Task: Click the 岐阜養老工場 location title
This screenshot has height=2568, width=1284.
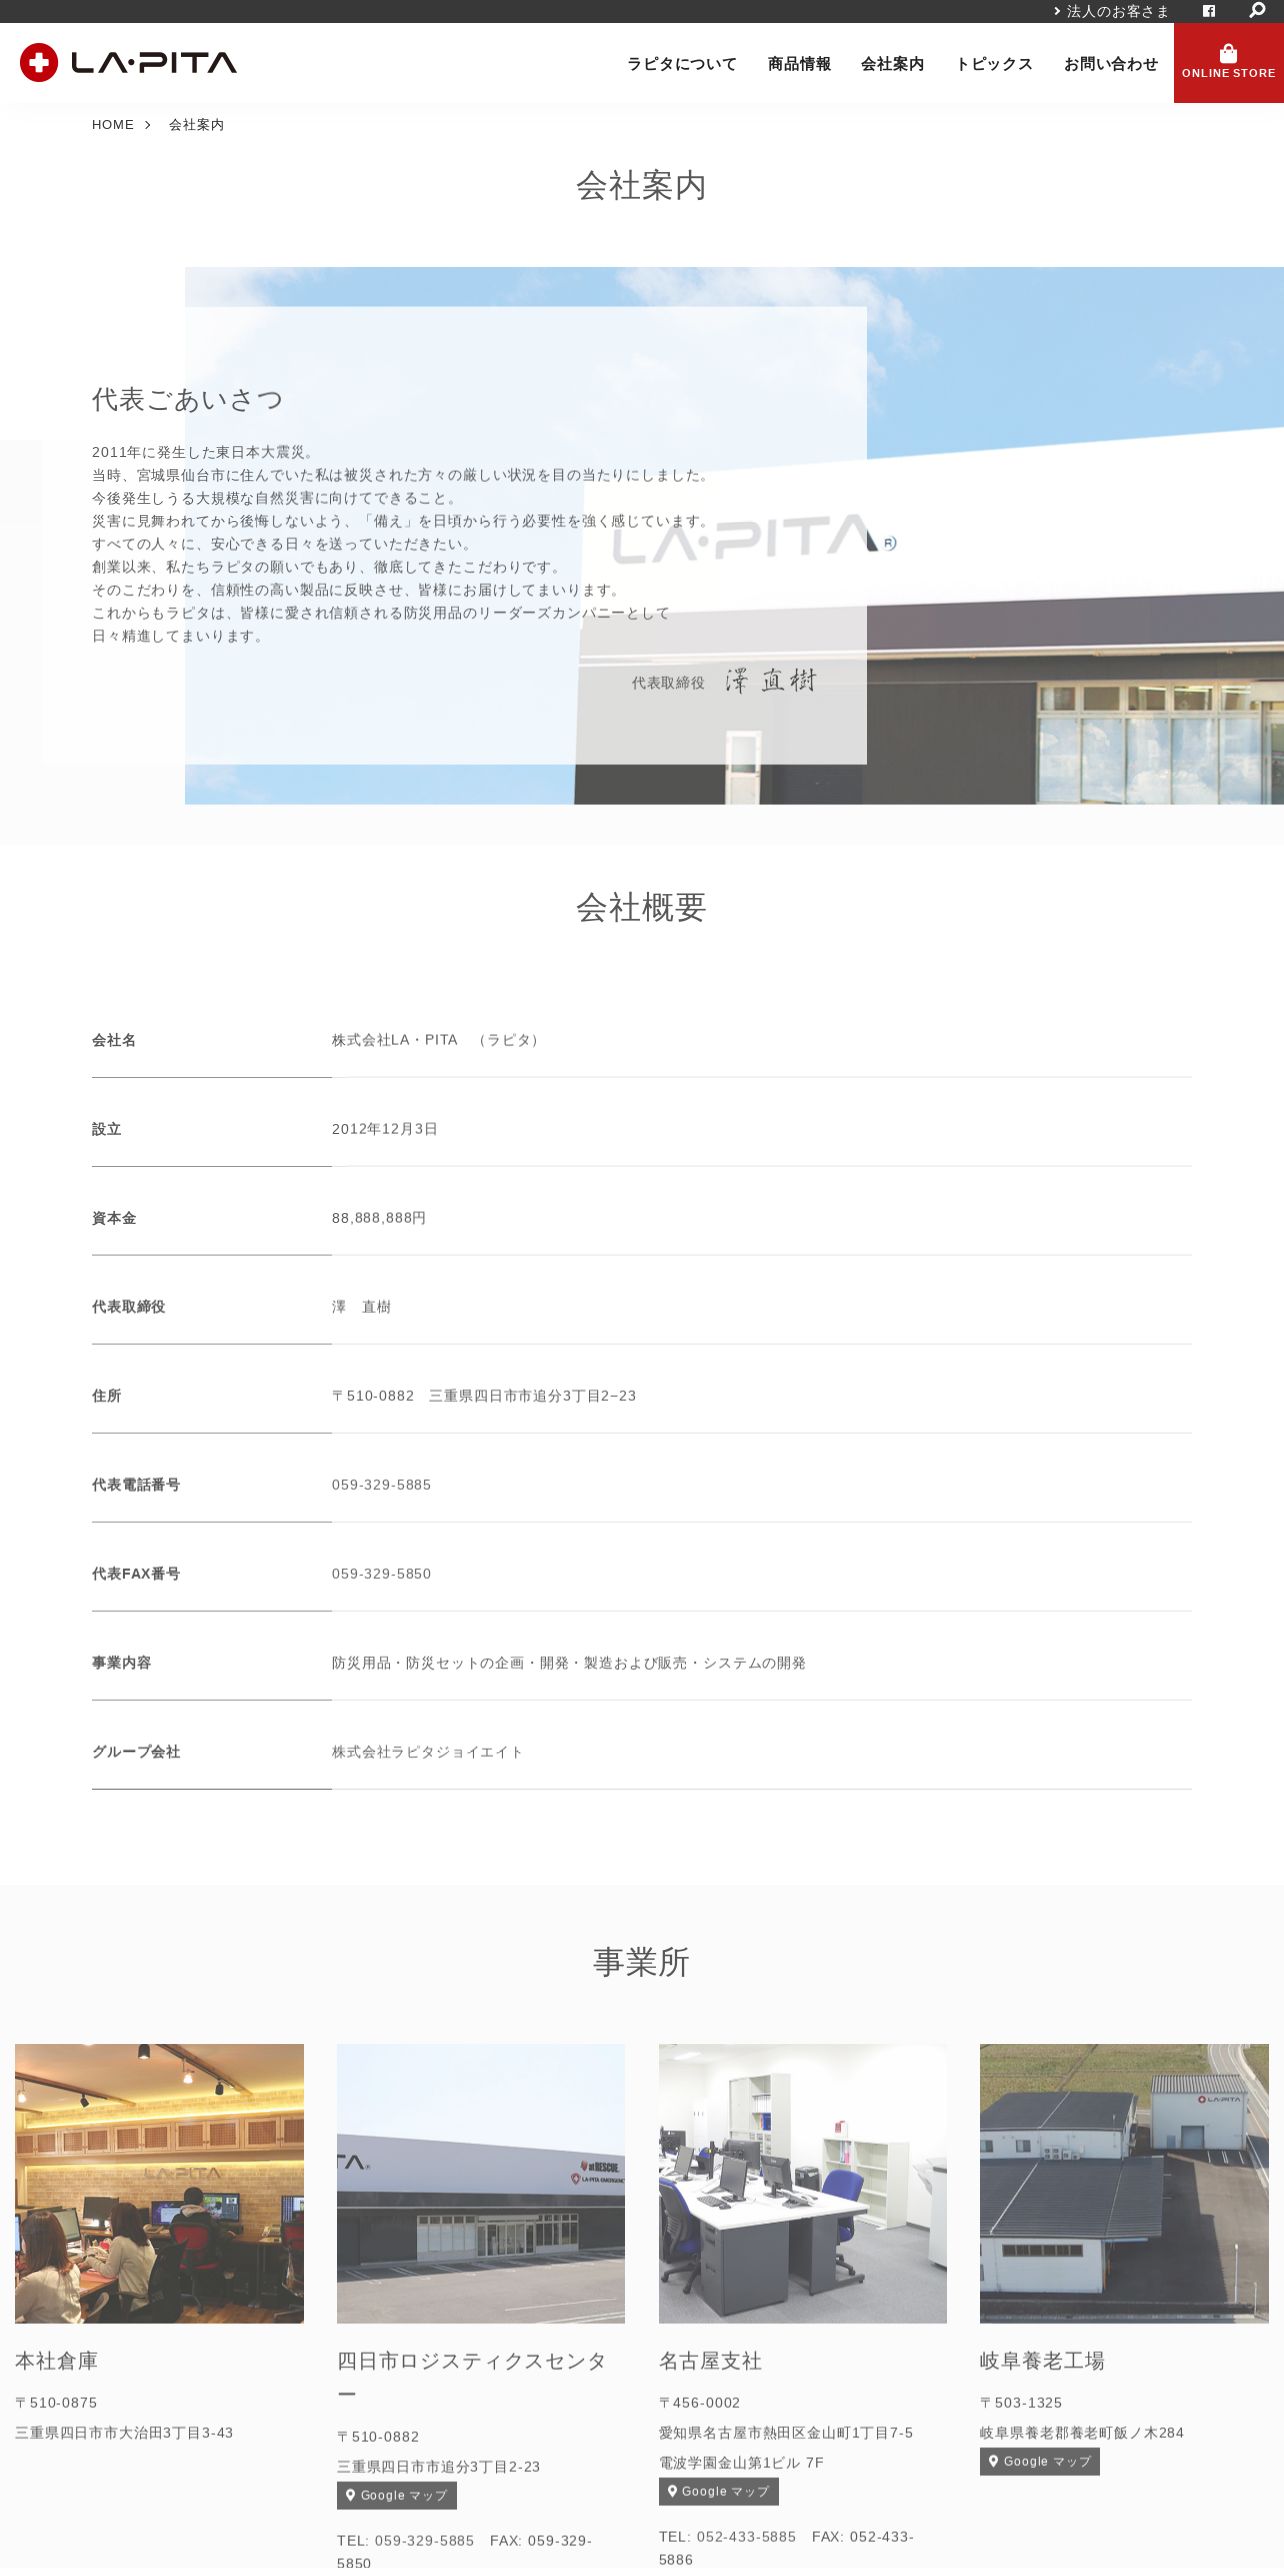Action: coord(1042,2361)
